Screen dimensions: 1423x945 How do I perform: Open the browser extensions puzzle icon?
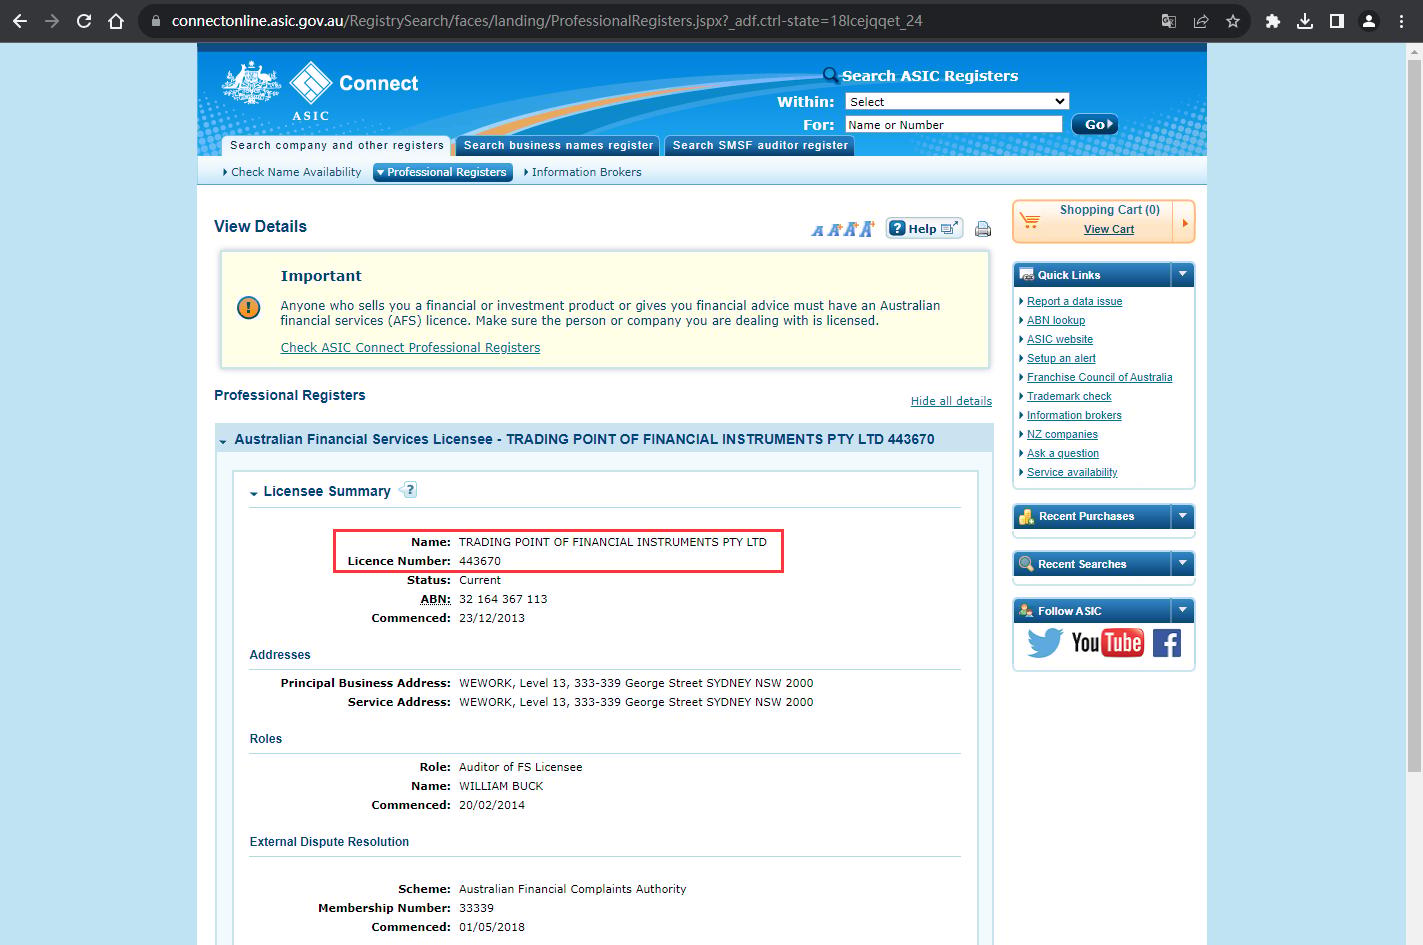tap(1273, 20)
